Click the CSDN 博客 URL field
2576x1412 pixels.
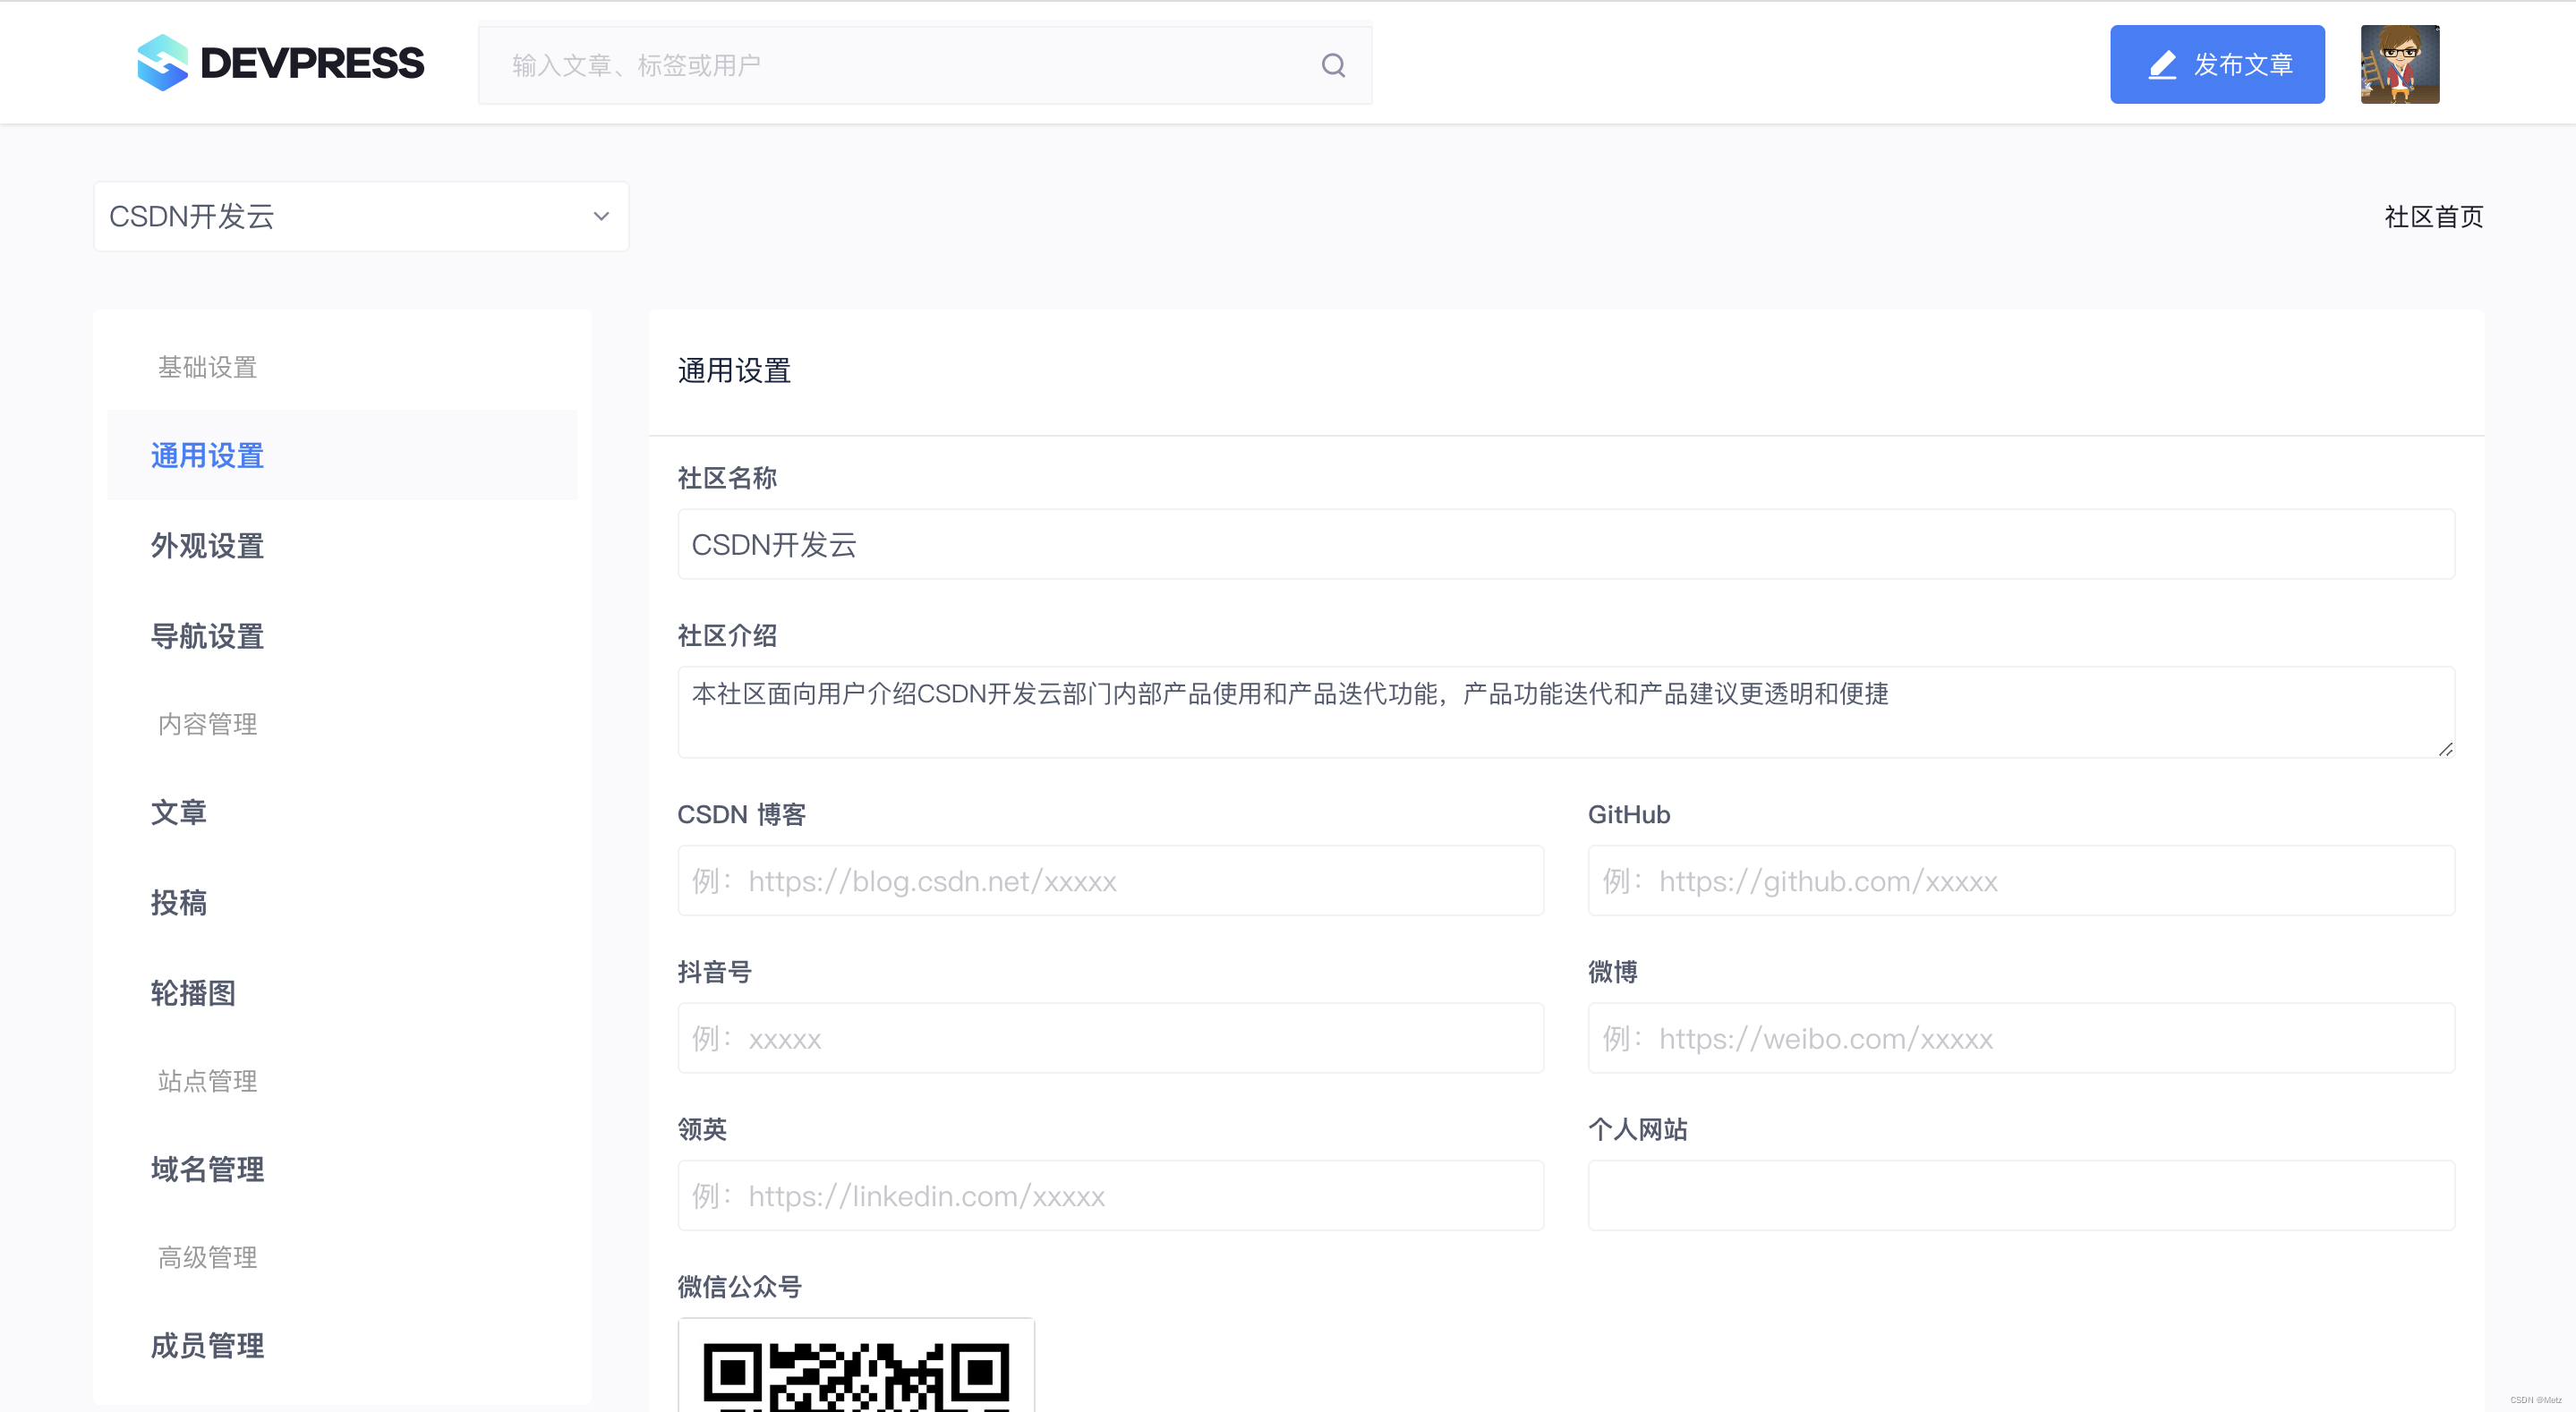click(1111, 881)
